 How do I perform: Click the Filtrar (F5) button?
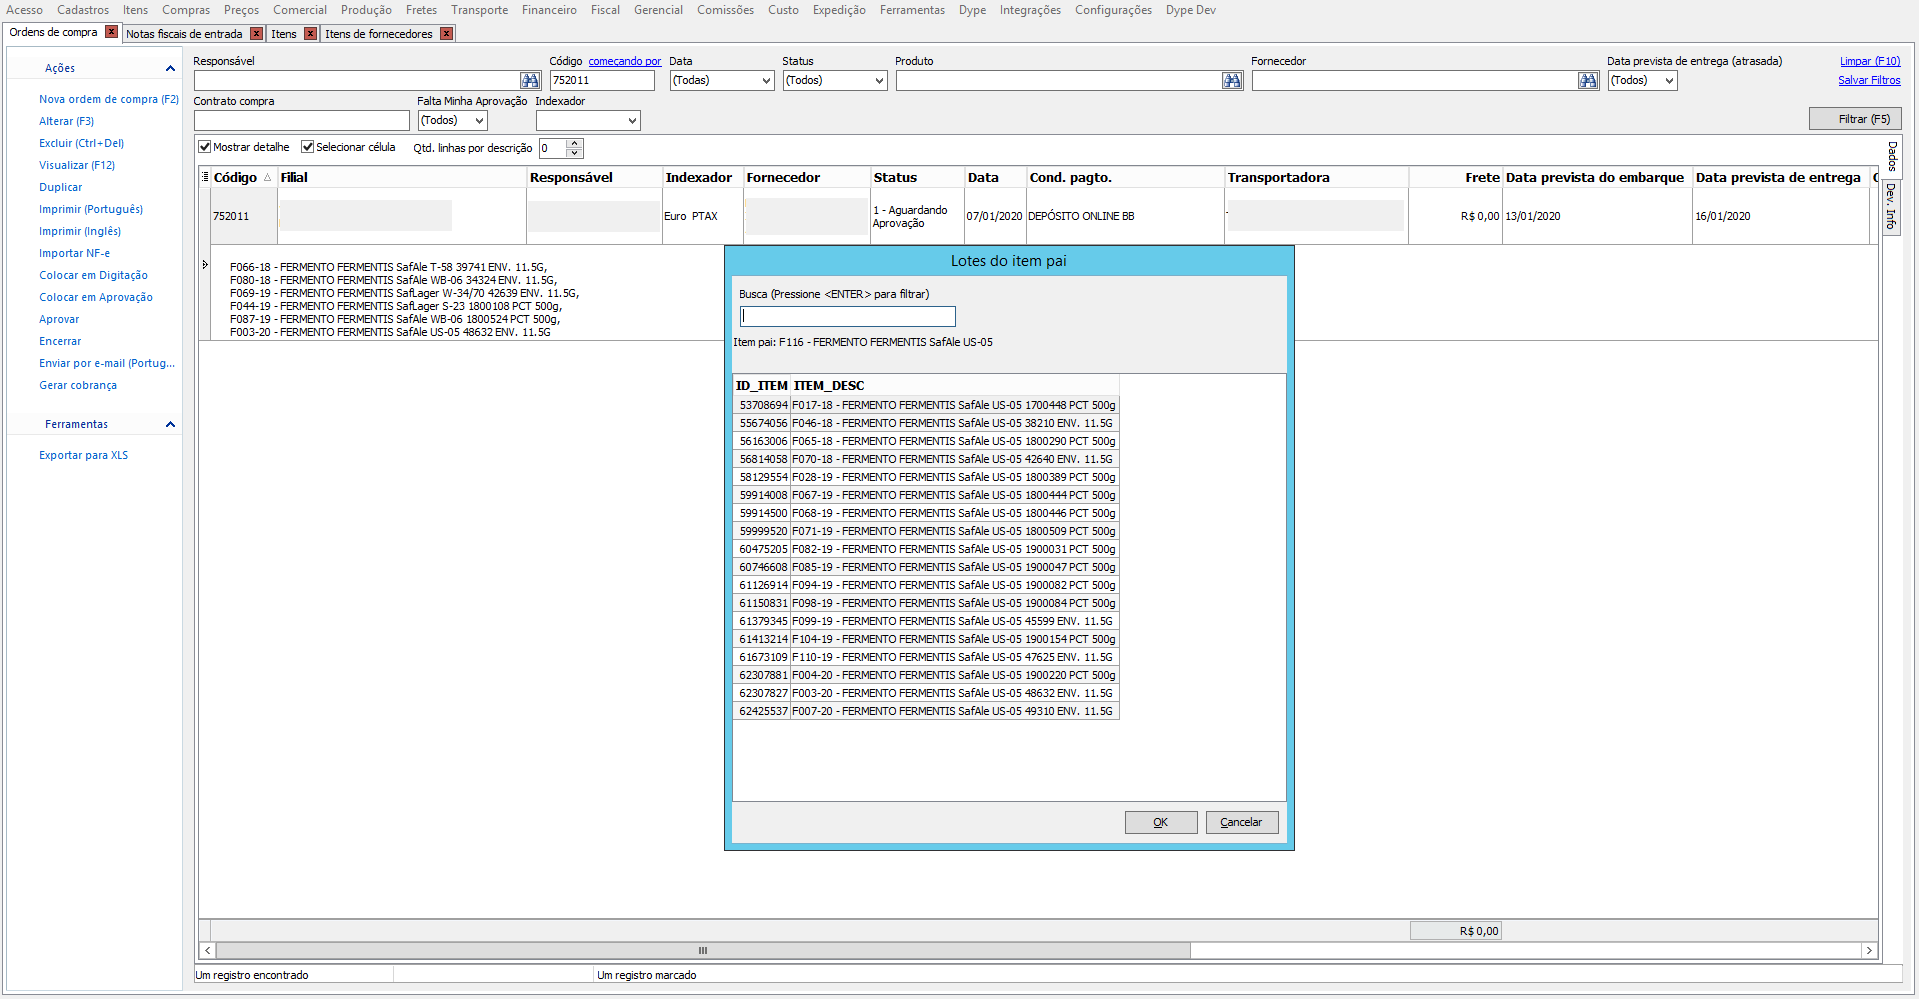[x=1855, y=119]
